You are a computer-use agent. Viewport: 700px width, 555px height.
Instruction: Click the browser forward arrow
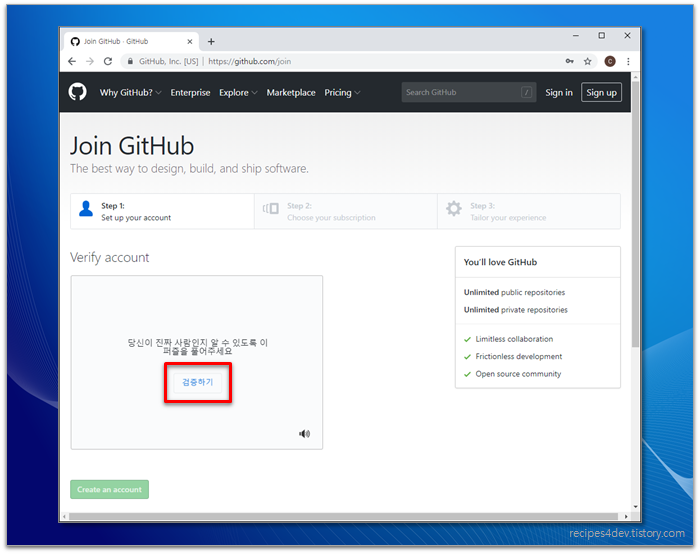pos(90,61)
